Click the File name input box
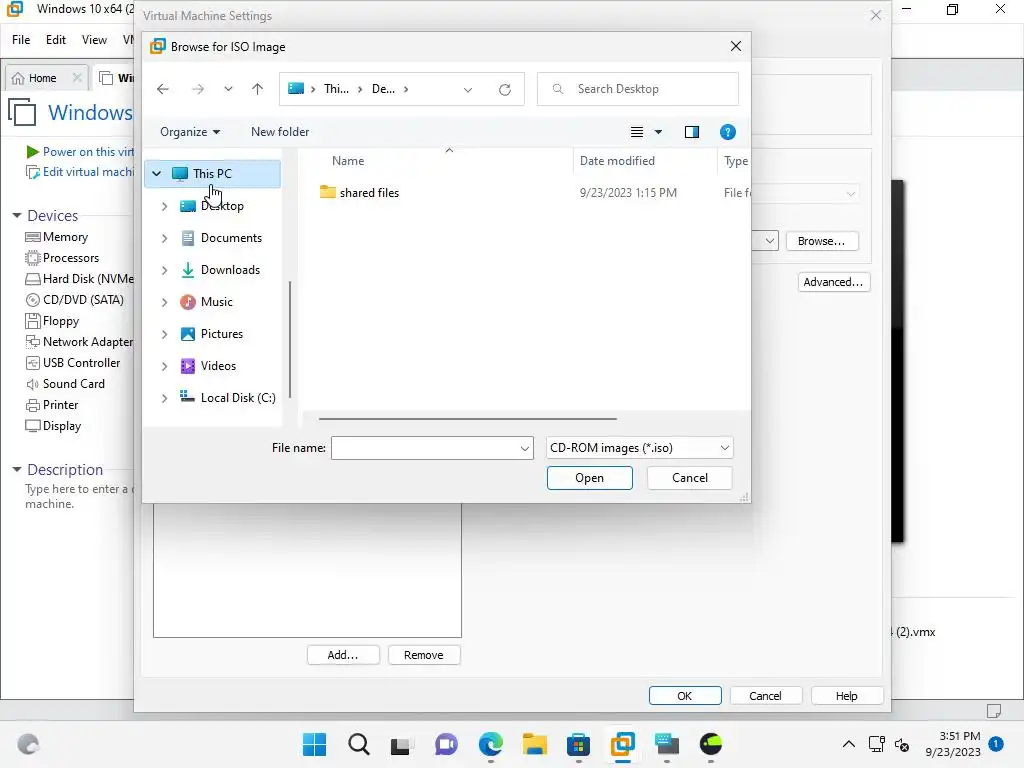1024x768 pixels. click(425, 448)
